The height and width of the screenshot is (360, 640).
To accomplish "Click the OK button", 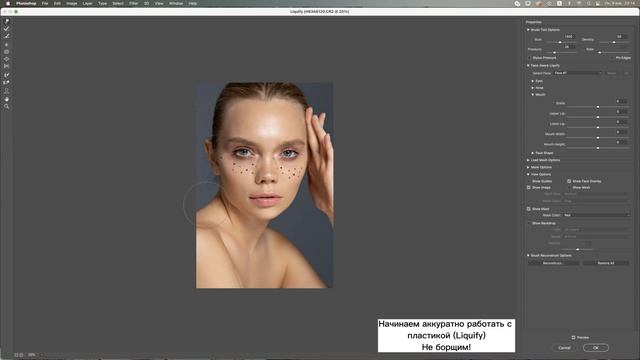I will [596, 348].
